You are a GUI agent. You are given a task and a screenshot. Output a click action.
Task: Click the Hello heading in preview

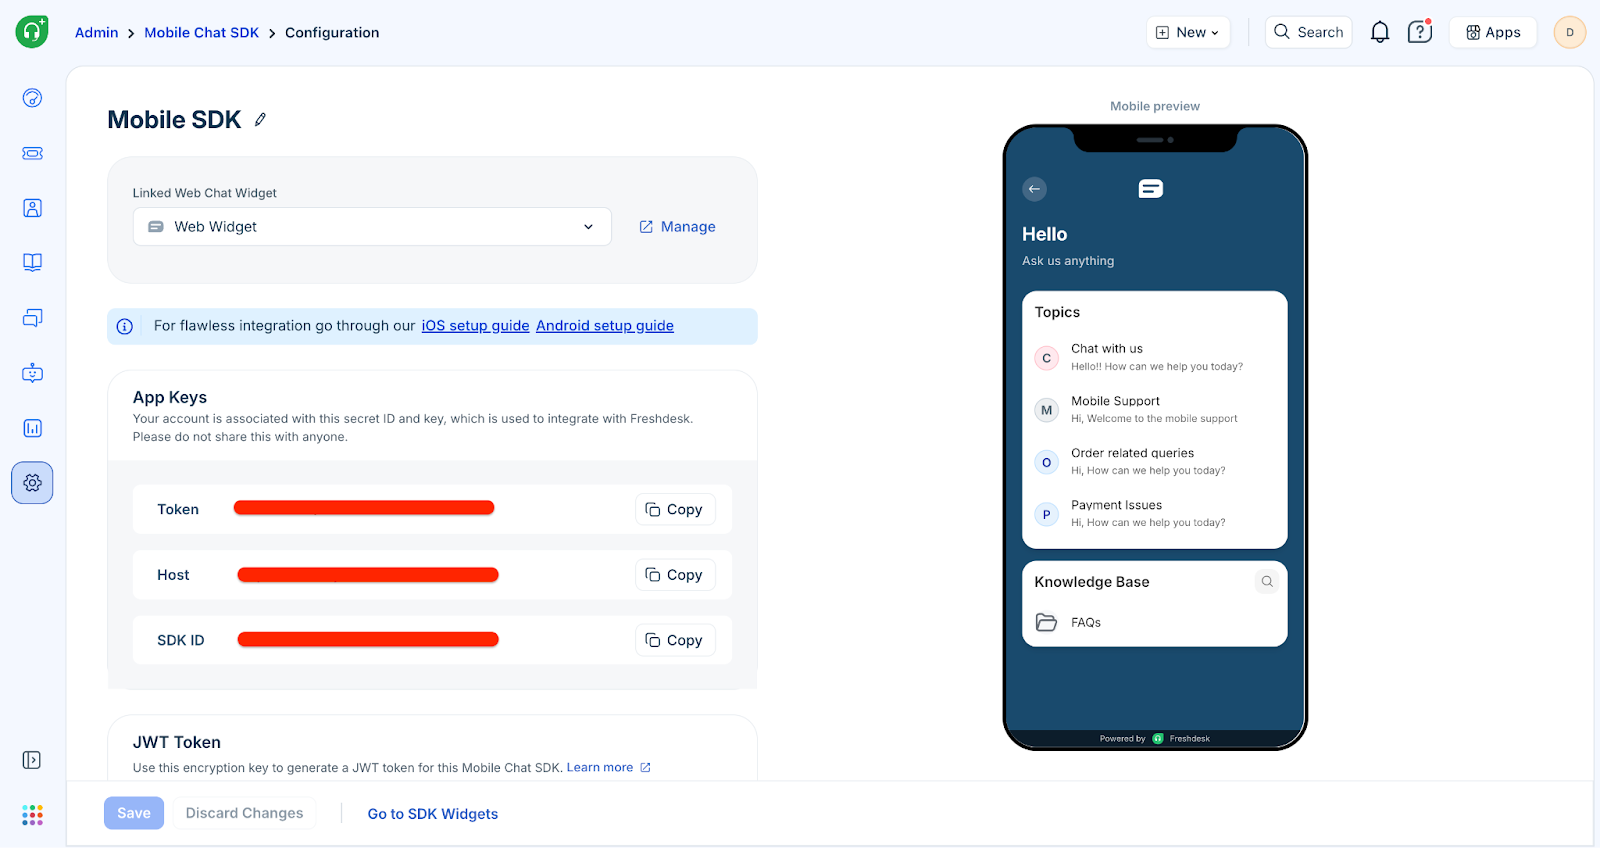coord(1044,234)
